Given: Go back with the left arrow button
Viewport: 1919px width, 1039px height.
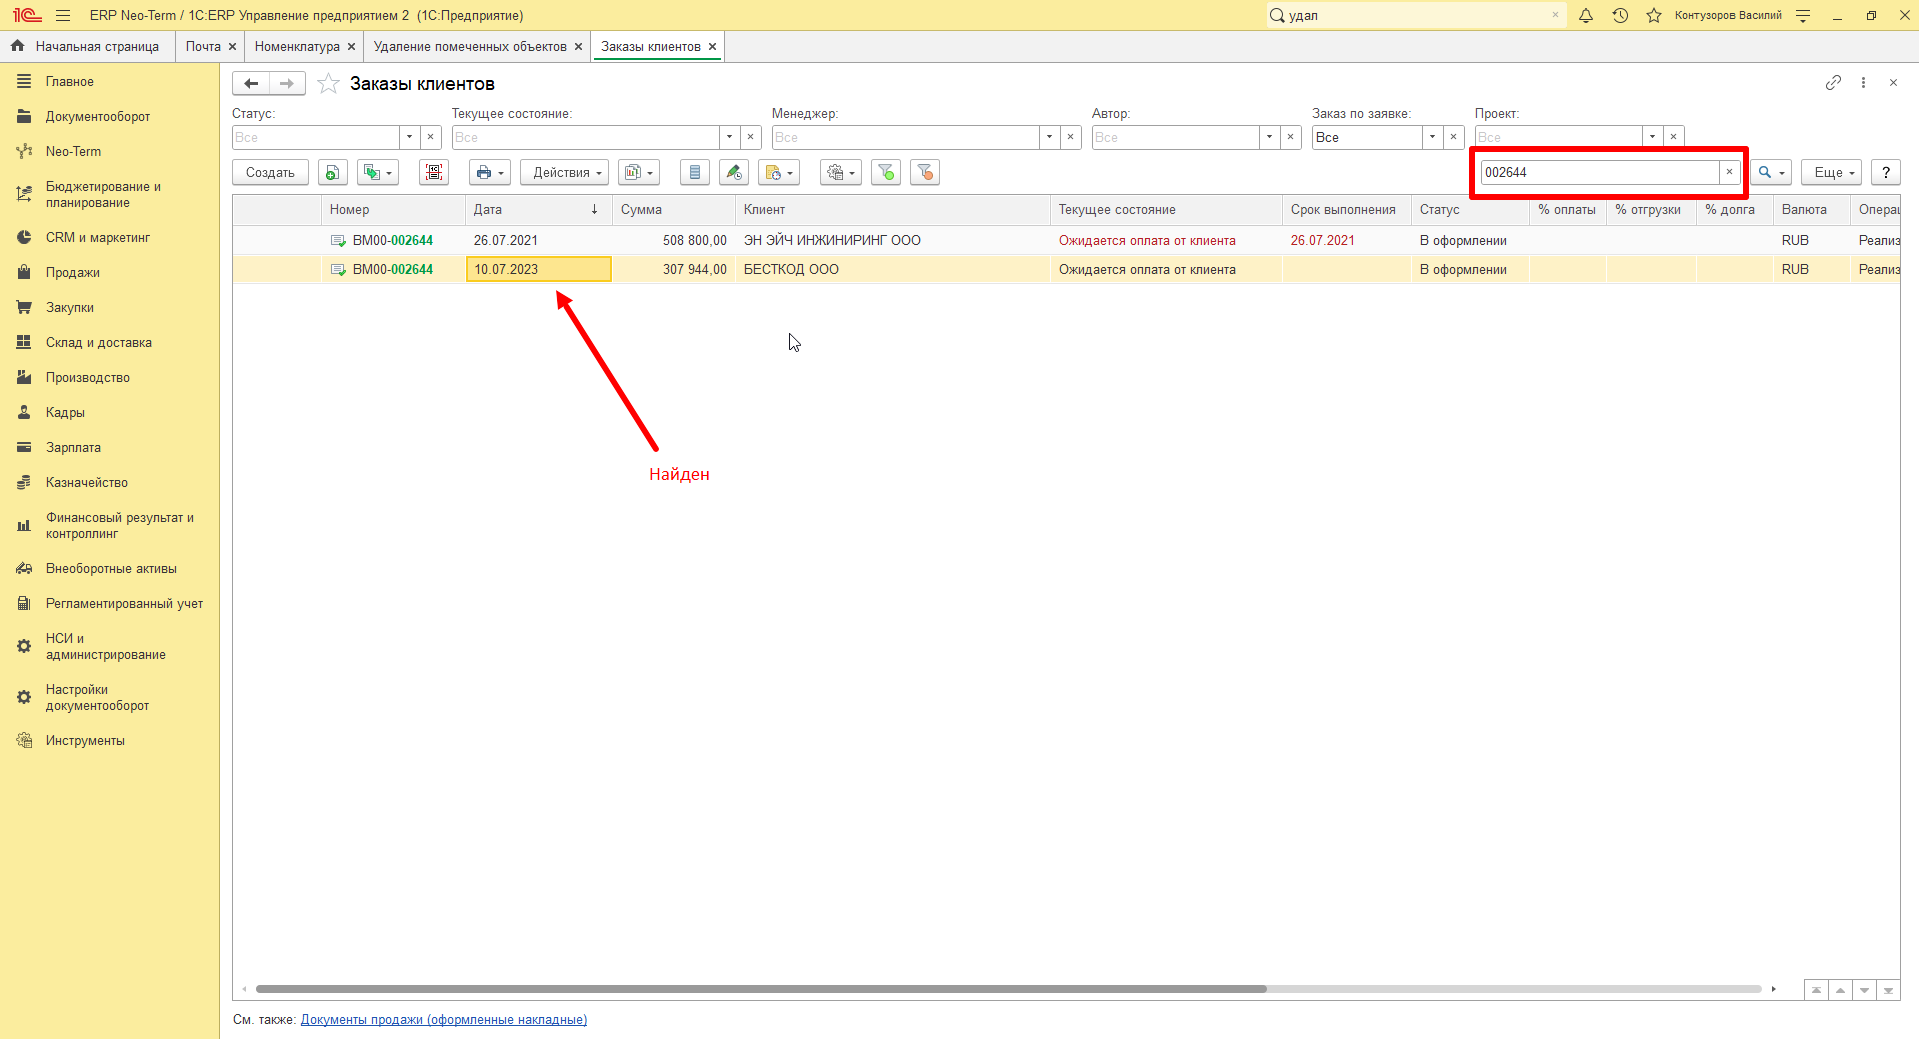Looking at the screenshot, I should point(251,84).
